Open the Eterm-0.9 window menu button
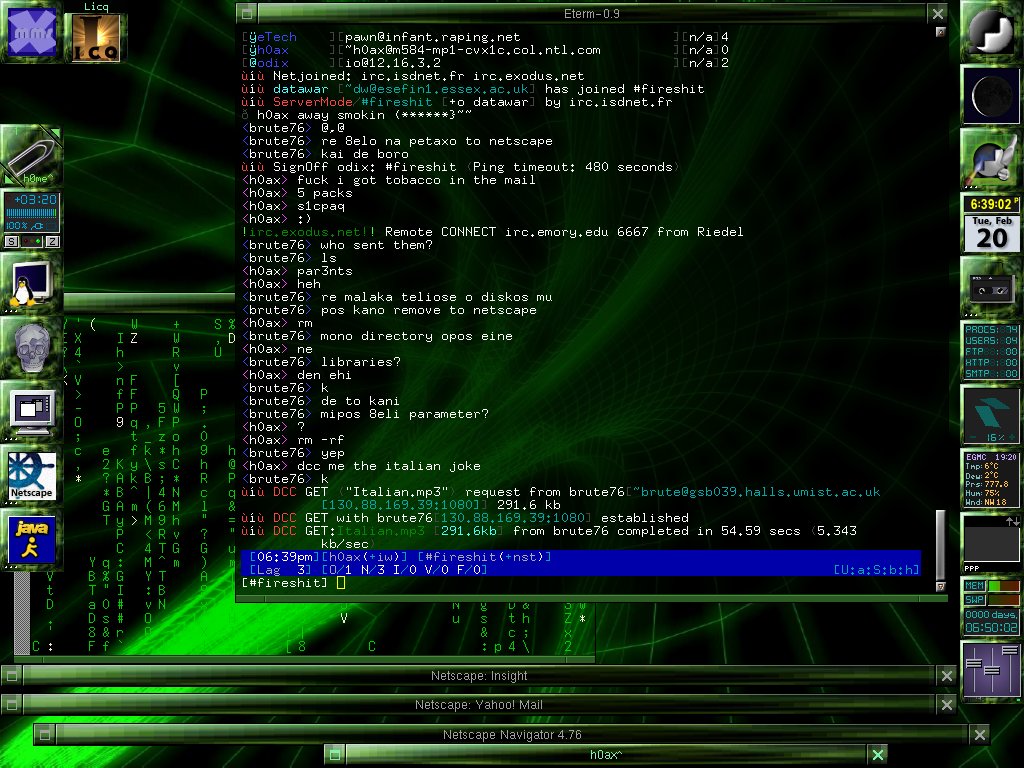This screenshot has height=768, width=1024. pyautogui.click(x=246, y=13)
